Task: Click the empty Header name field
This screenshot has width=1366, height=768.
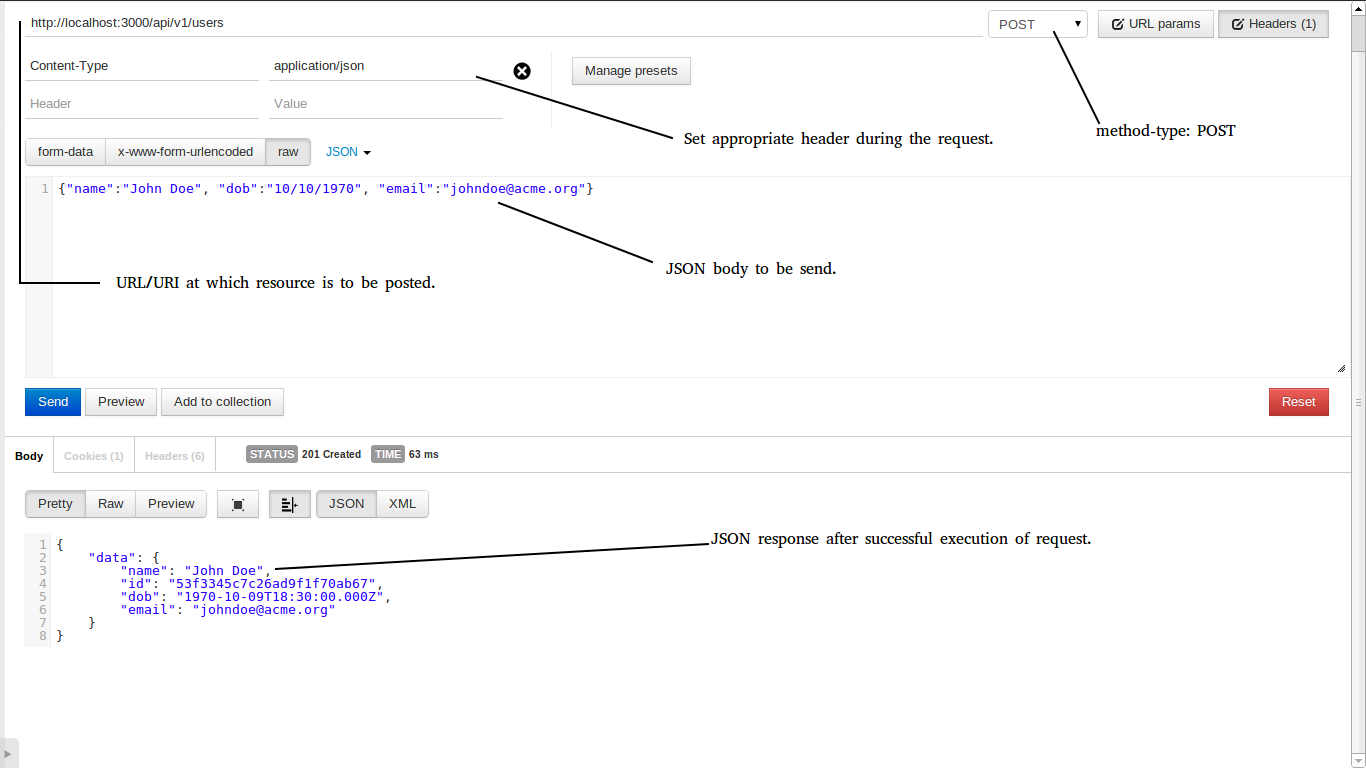Action: tap(142, 104)
